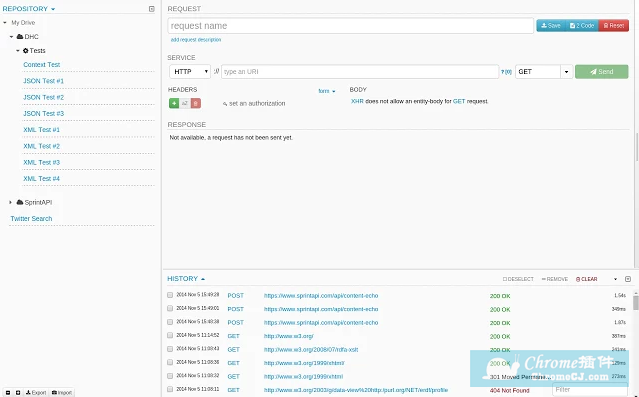This screenshot has width=639, height=397.
Task: Click set an authorization link
Action: [x=254, y=104]
